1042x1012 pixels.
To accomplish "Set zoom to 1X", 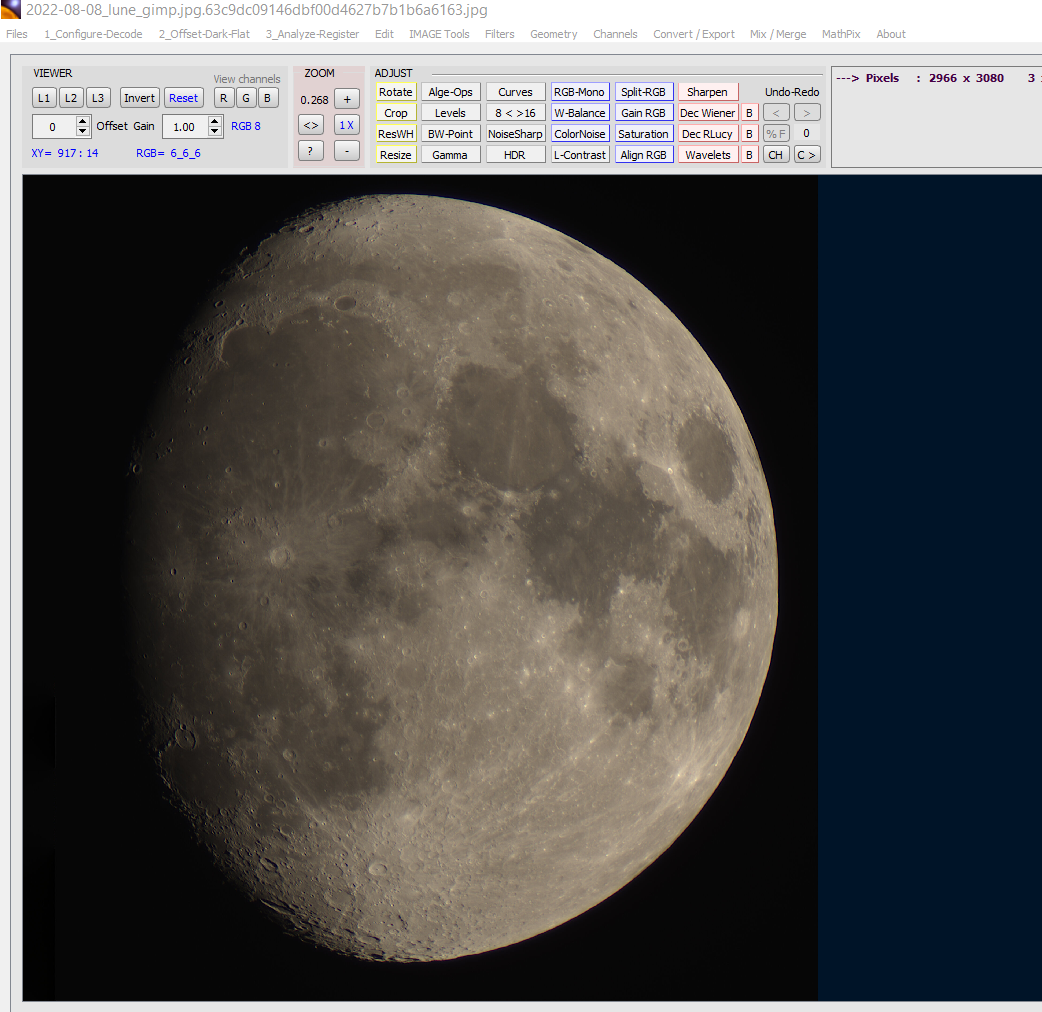I will [346, 125].
